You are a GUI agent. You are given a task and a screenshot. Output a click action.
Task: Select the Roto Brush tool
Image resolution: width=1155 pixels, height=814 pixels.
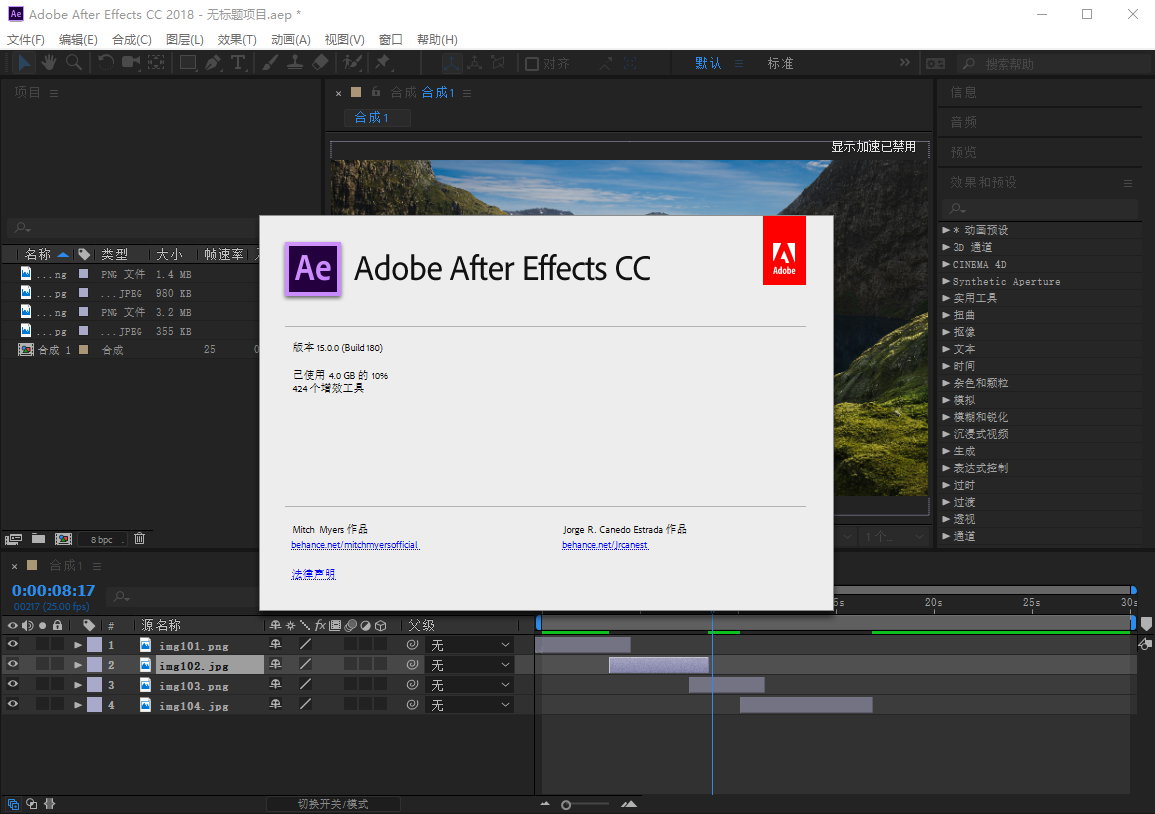[352, 63]
